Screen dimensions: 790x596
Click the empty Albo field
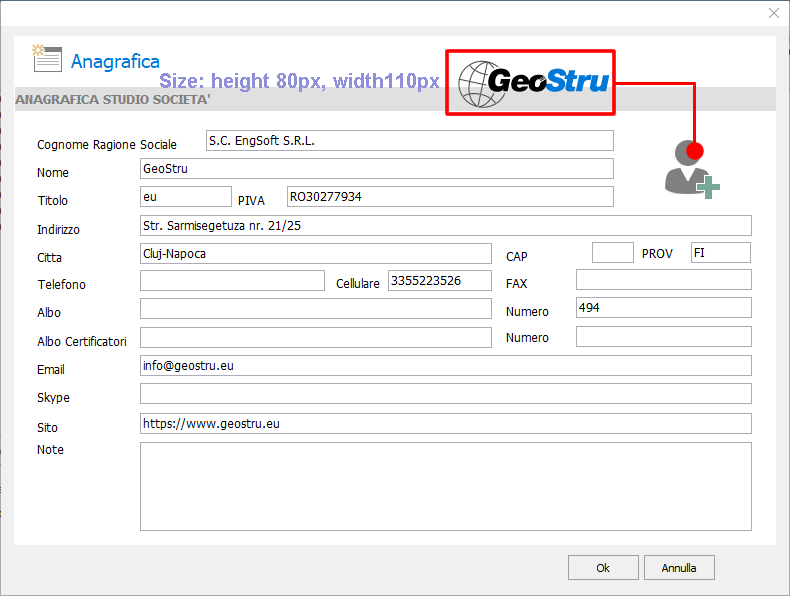[x=315, y=308]
